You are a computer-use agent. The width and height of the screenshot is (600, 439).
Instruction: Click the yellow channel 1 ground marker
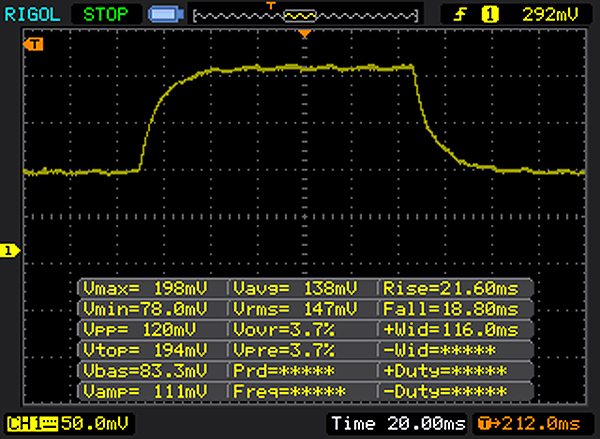(x=10, y=251)
